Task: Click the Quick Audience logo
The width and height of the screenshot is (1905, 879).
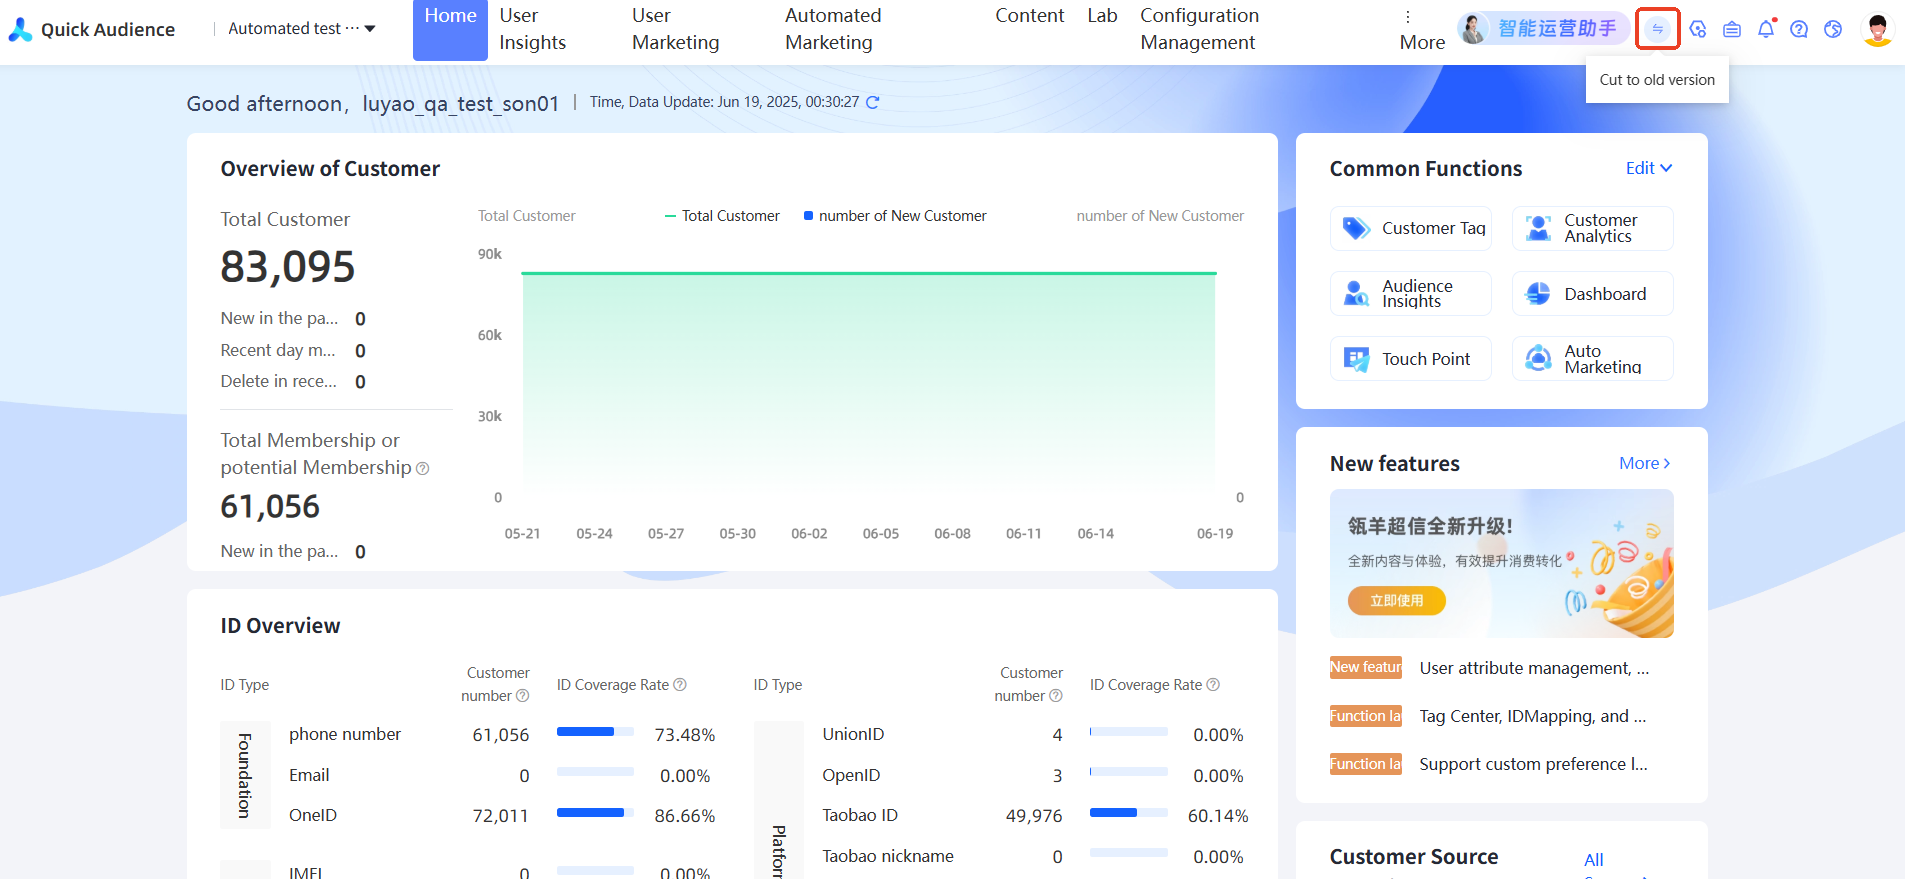Action: (92, 30)
